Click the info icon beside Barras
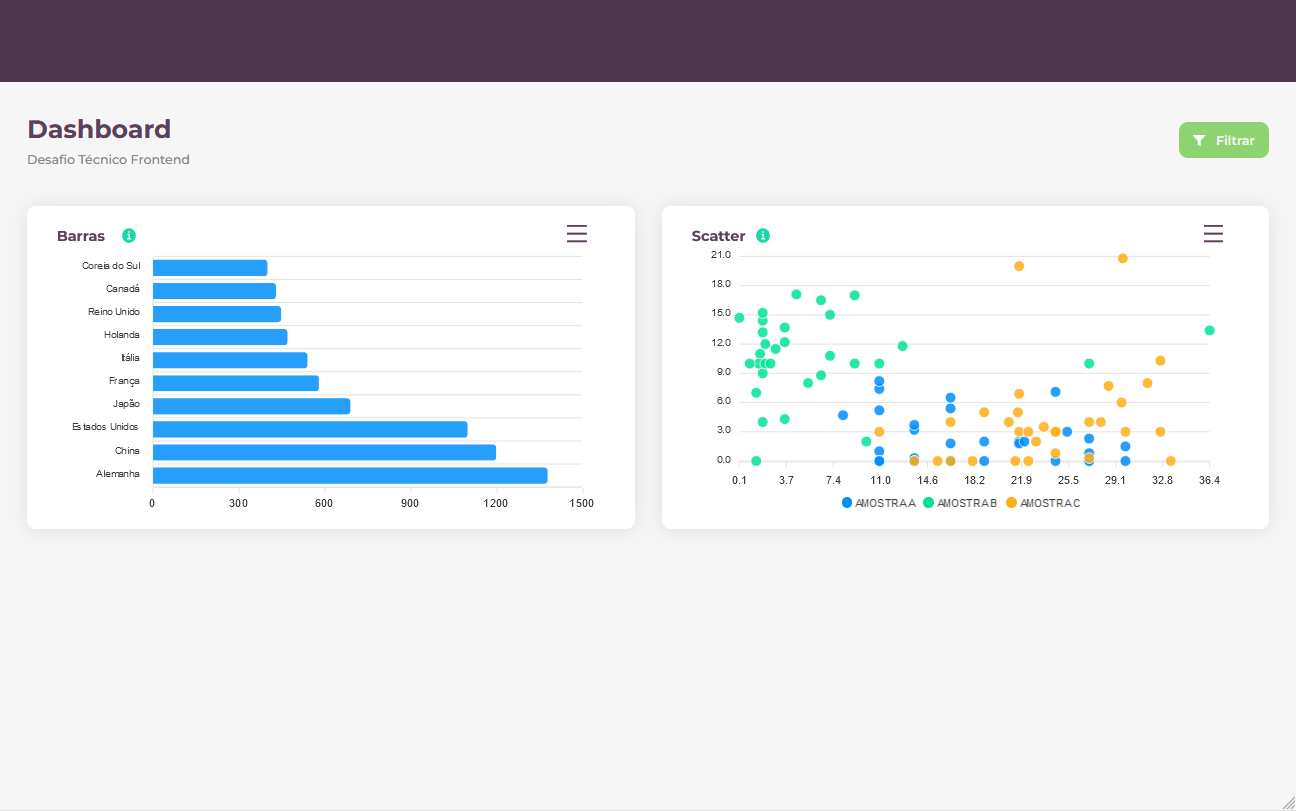1296x811 pixels. (x=129, y=236)
